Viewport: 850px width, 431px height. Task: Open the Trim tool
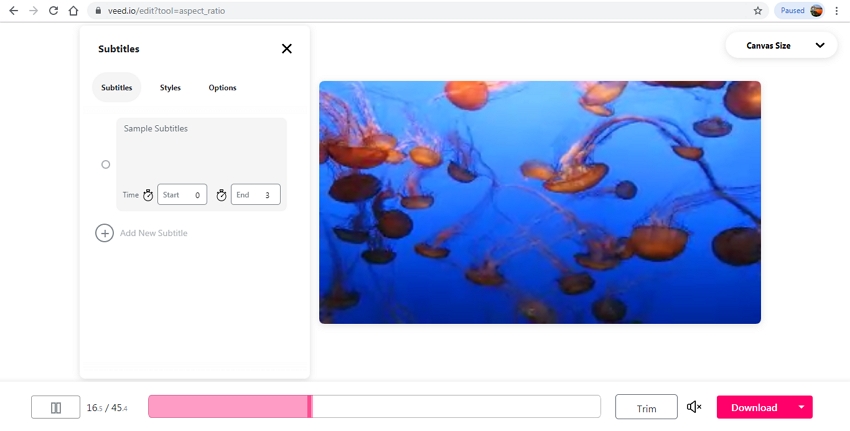click(646, 407)
